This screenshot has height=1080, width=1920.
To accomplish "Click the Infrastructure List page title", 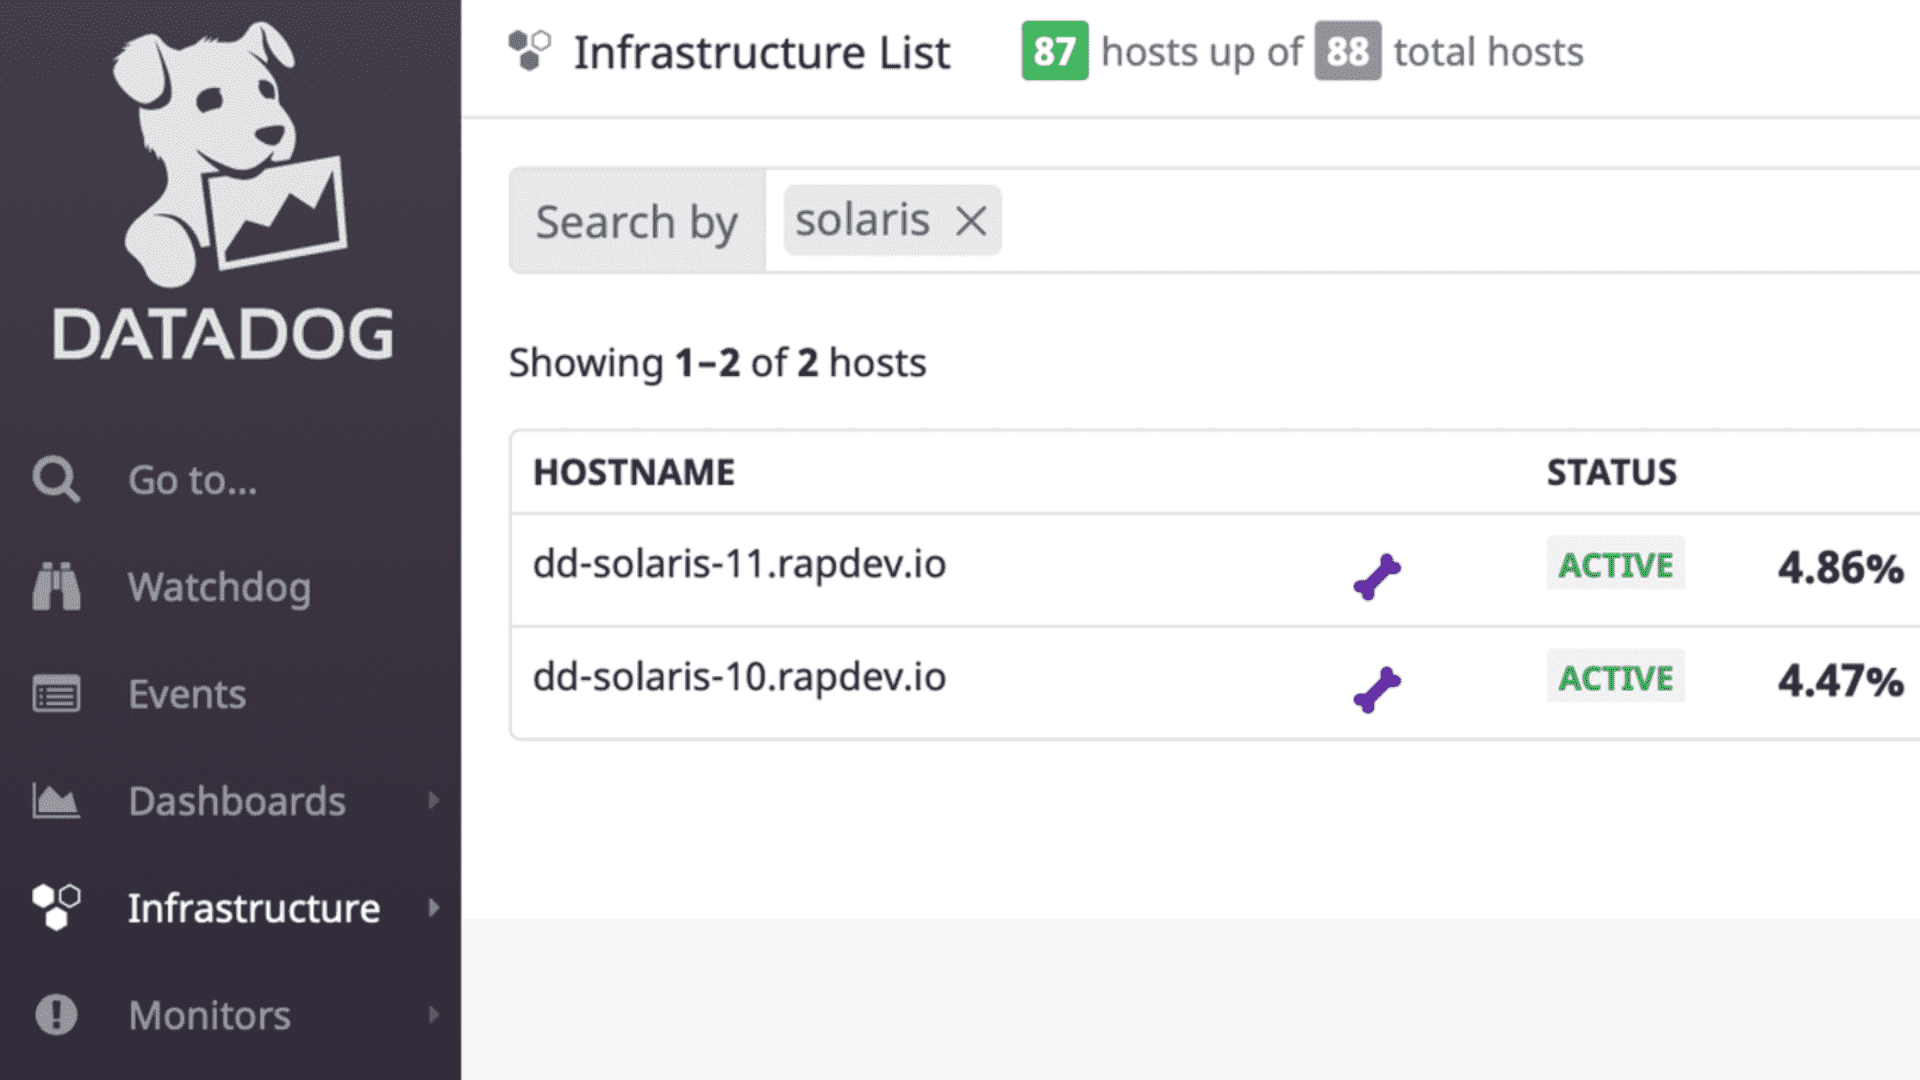I will pyautogui.click(x=762, y=52).
